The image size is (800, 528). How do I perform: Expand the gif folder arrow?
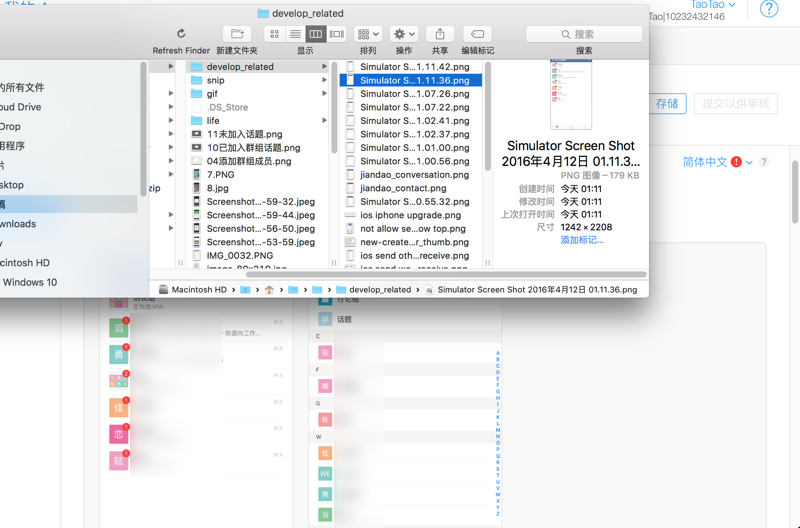[324, 94]
